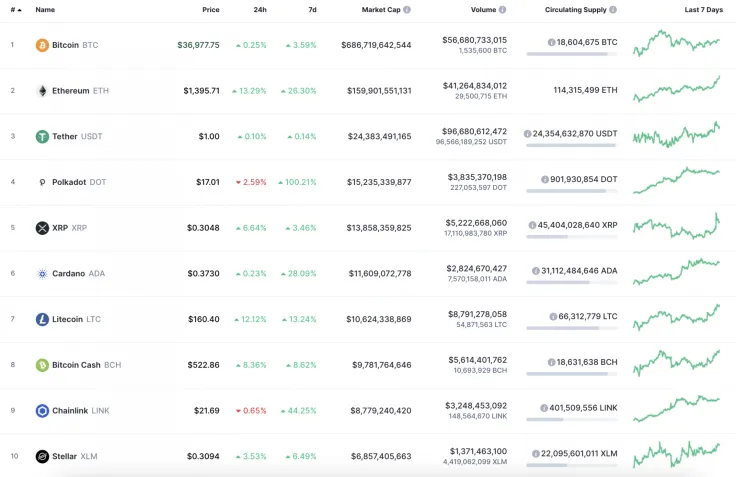Sort by the 7d column header
Screen dimensions: 736x477
[312, 9]
